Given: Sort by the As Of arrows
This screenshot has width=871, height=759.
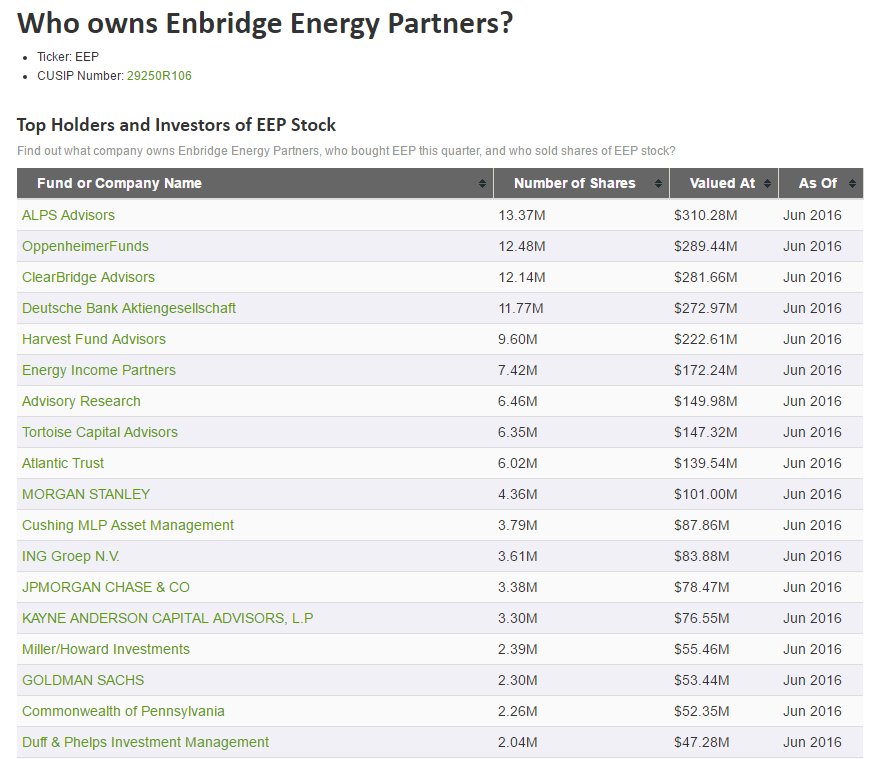Looking at the screenshot, I should pos(852,183).
